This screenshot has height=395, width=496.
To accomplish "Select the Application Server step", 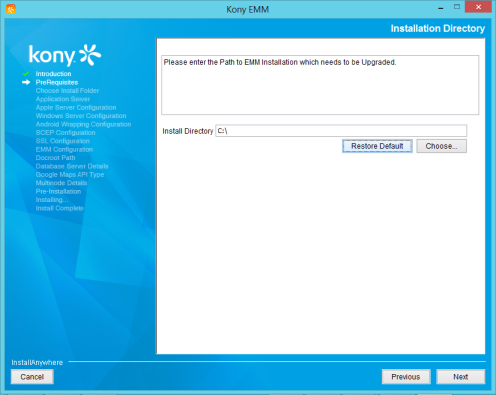I will 63,99.
